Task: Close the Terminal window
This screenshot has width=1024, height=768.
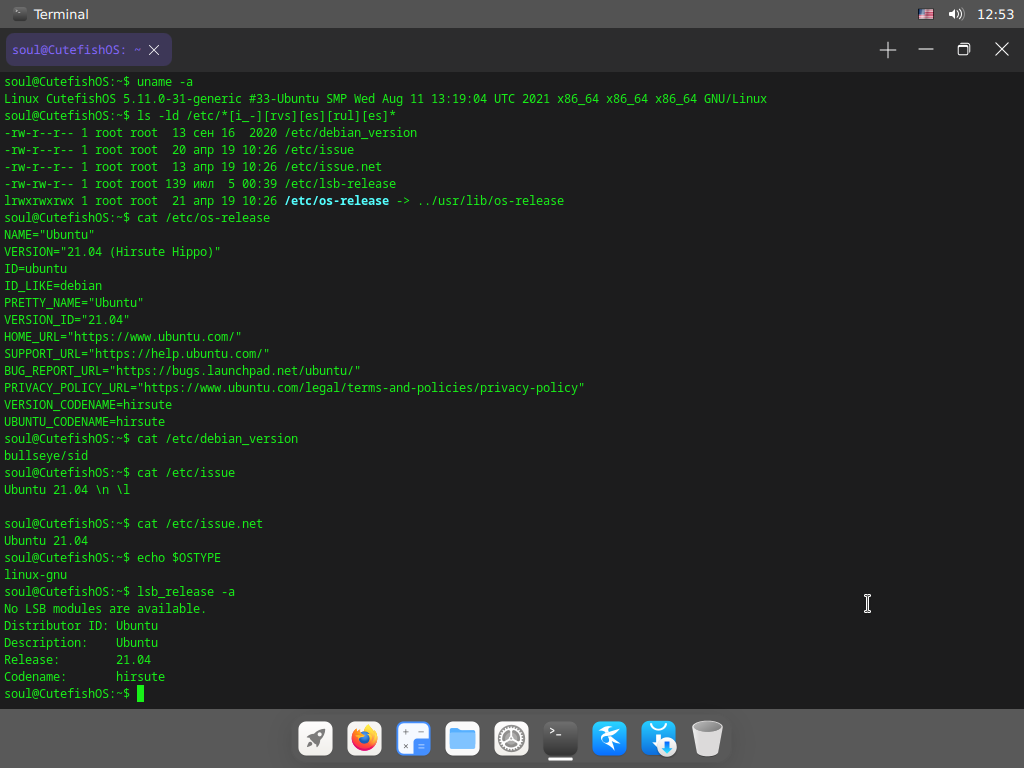Action: (1002, 50)
